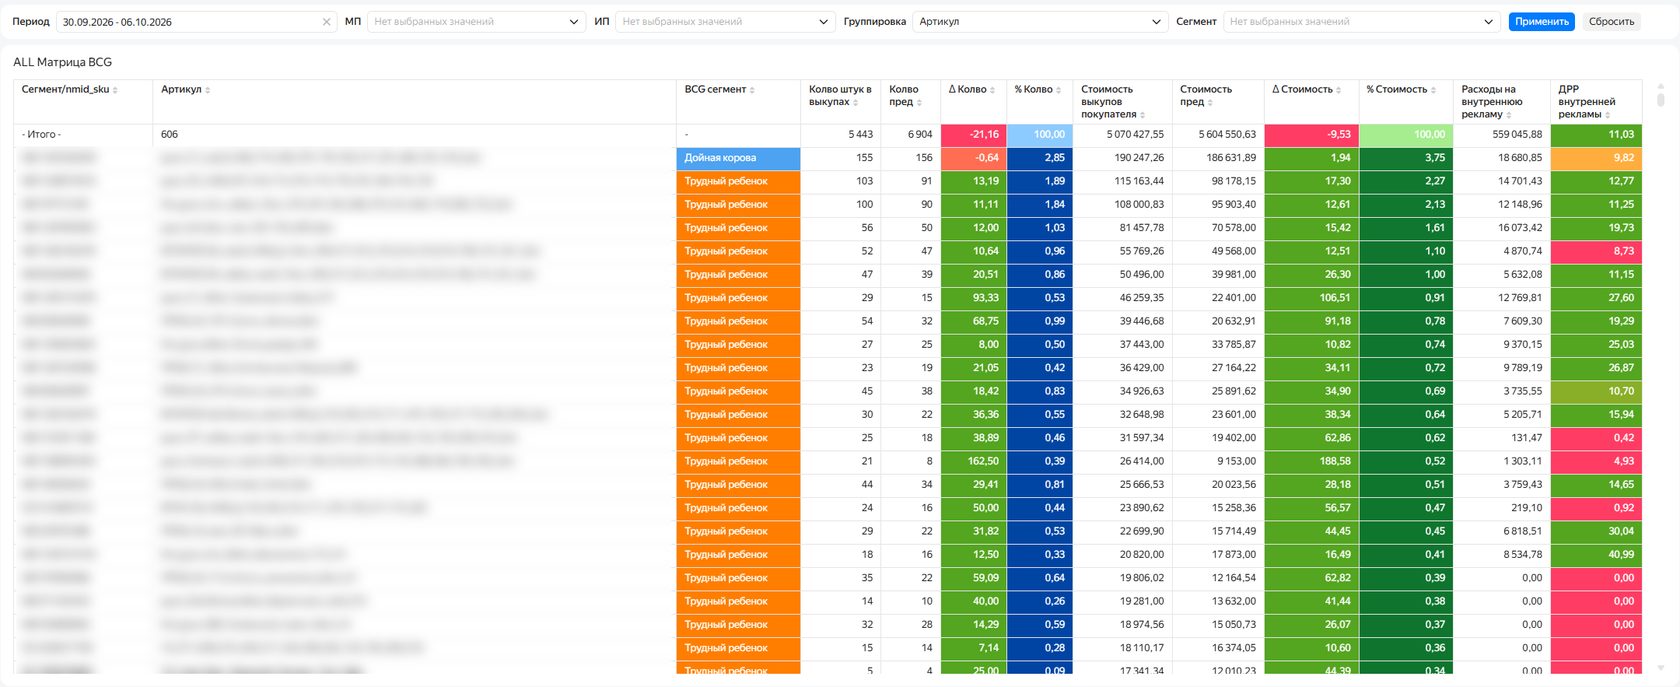Viewport: 1680px width, 687px height.
Task: Focus the Период date range field
Action: 196,22
